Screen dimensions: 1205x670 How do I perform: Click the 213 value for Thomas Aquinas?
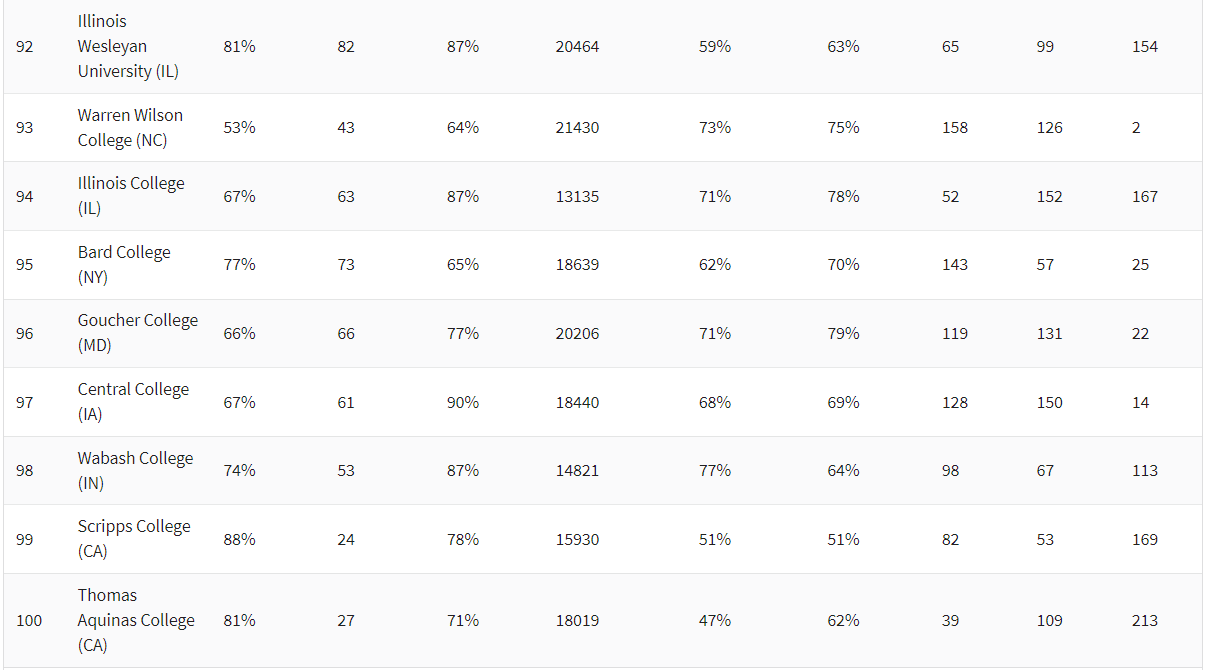pos(1144,620)
